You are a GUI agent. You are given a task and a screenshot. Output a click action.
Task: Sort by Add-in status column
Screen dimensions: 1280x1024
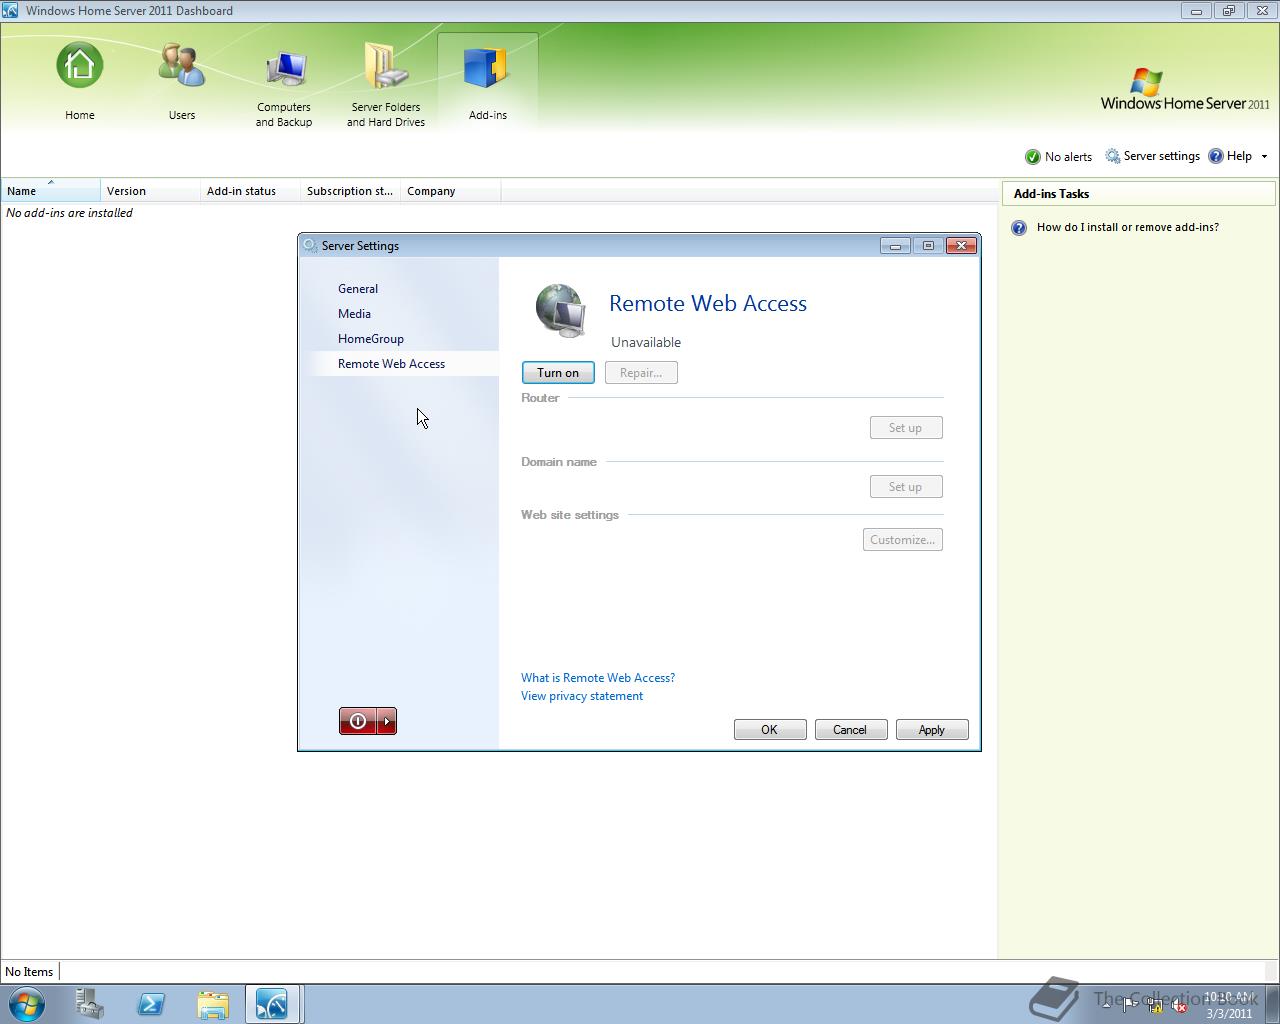(251, 191)
